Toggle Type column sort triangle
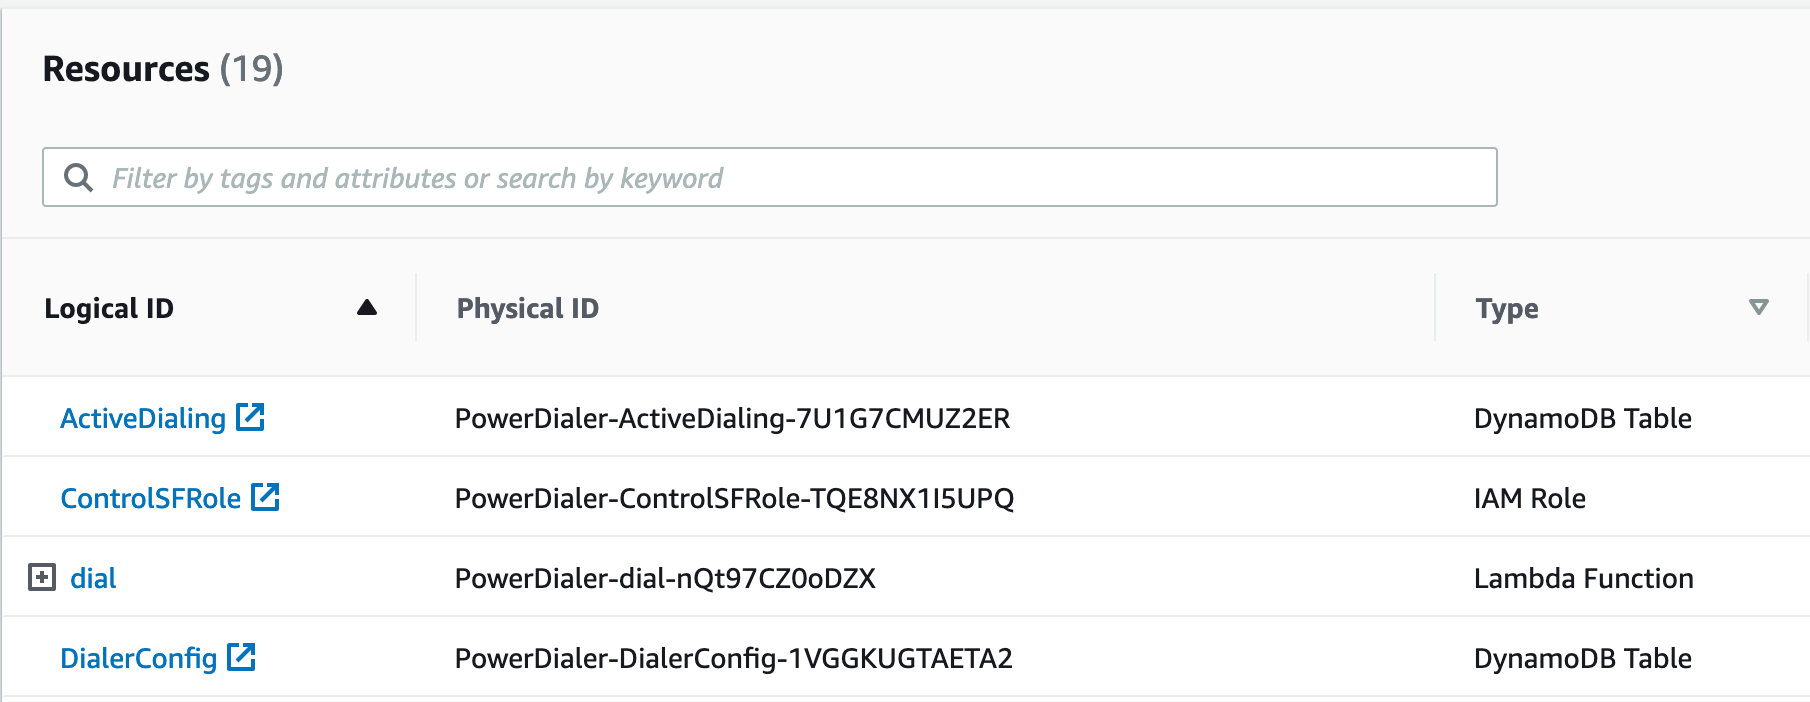This screenshot has height=702, width=1810. (1759, 307)
